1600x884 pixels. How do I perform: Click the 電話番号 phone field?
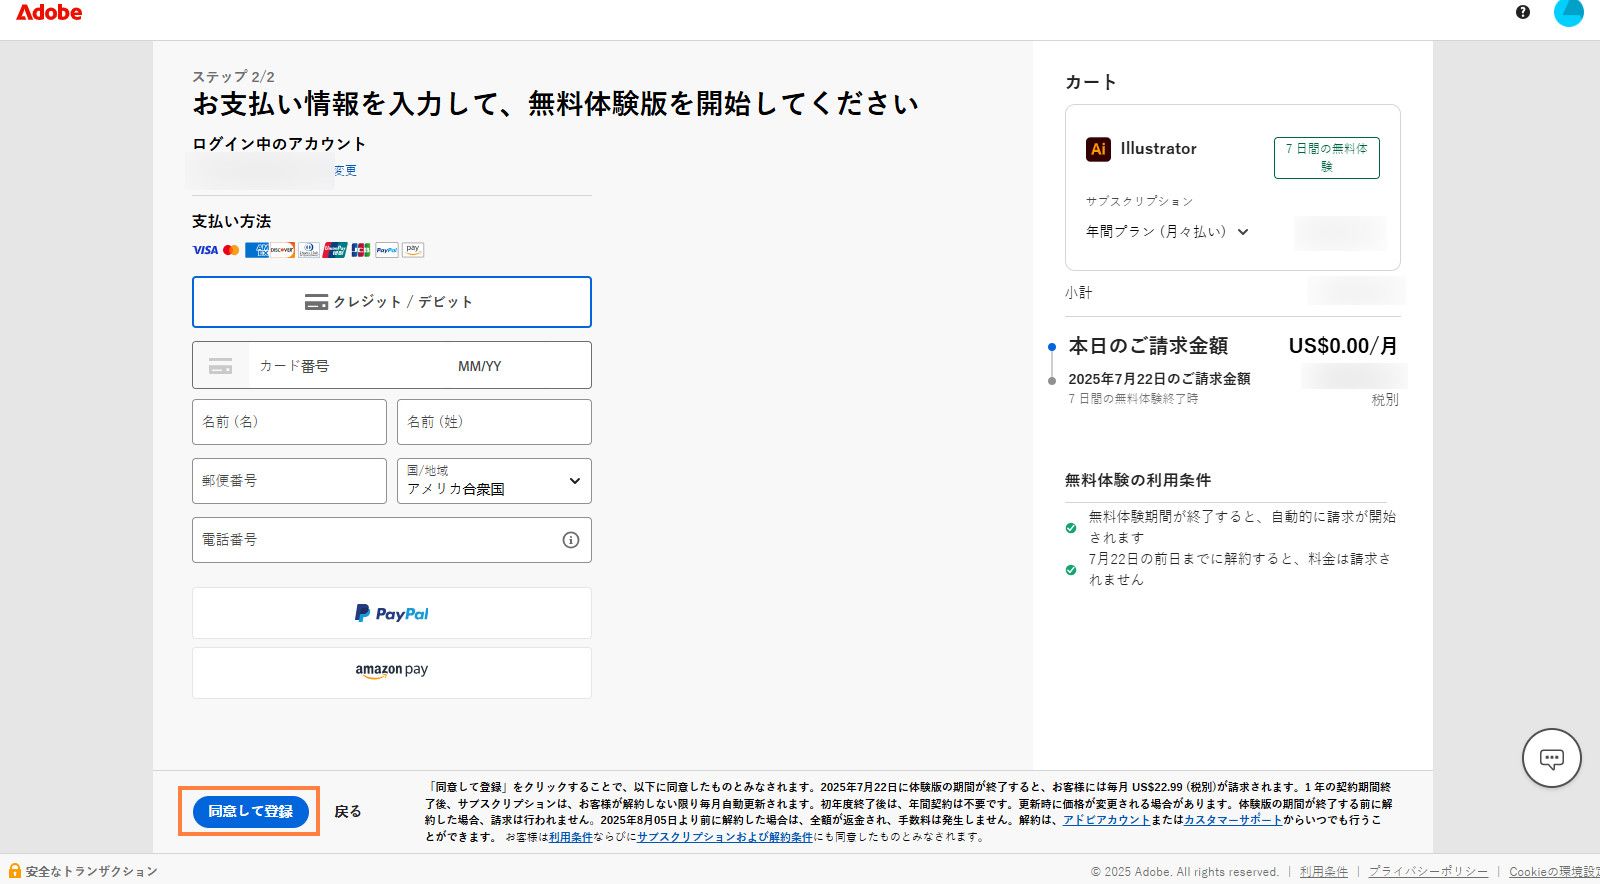[392, 540]
